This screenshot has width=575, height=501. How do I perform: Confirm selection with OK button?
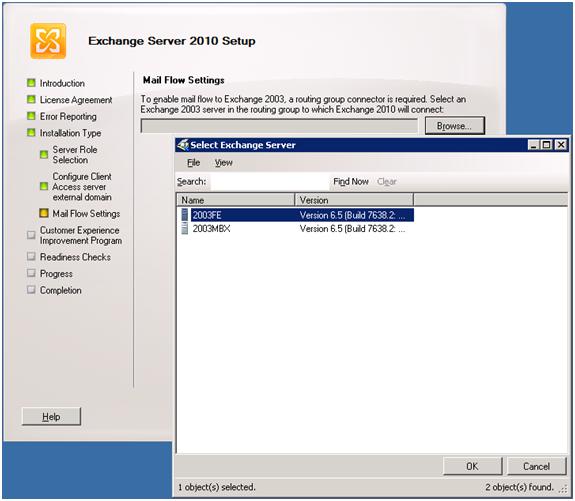click(x=472, y=466)
